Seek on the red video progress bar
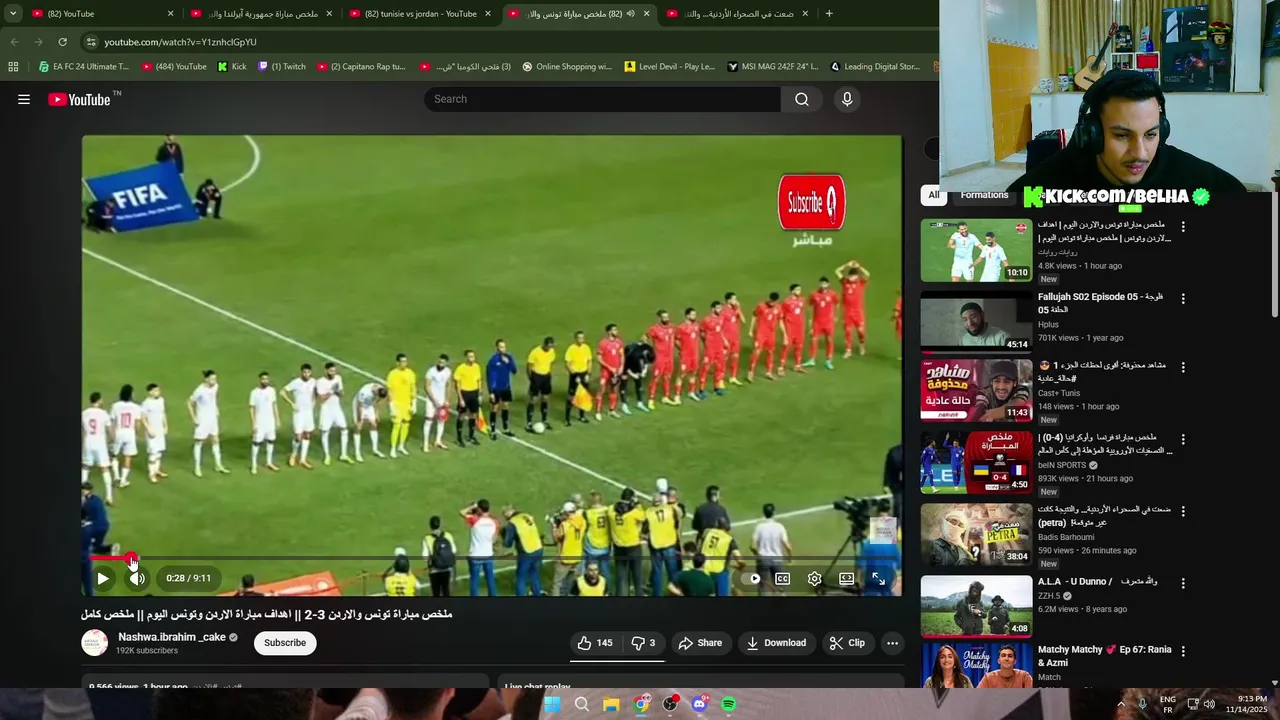The image size is (1280, 720). pyautogui.click(x=492, y=558)
